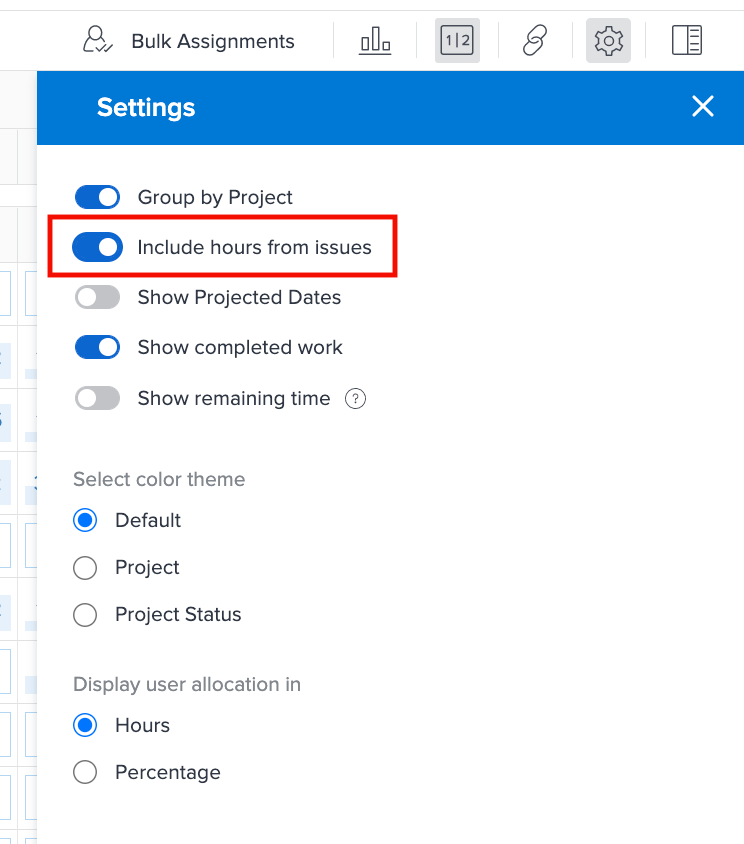
Task: Select Percentage for user allocation
Action: (x=85, y=772)
